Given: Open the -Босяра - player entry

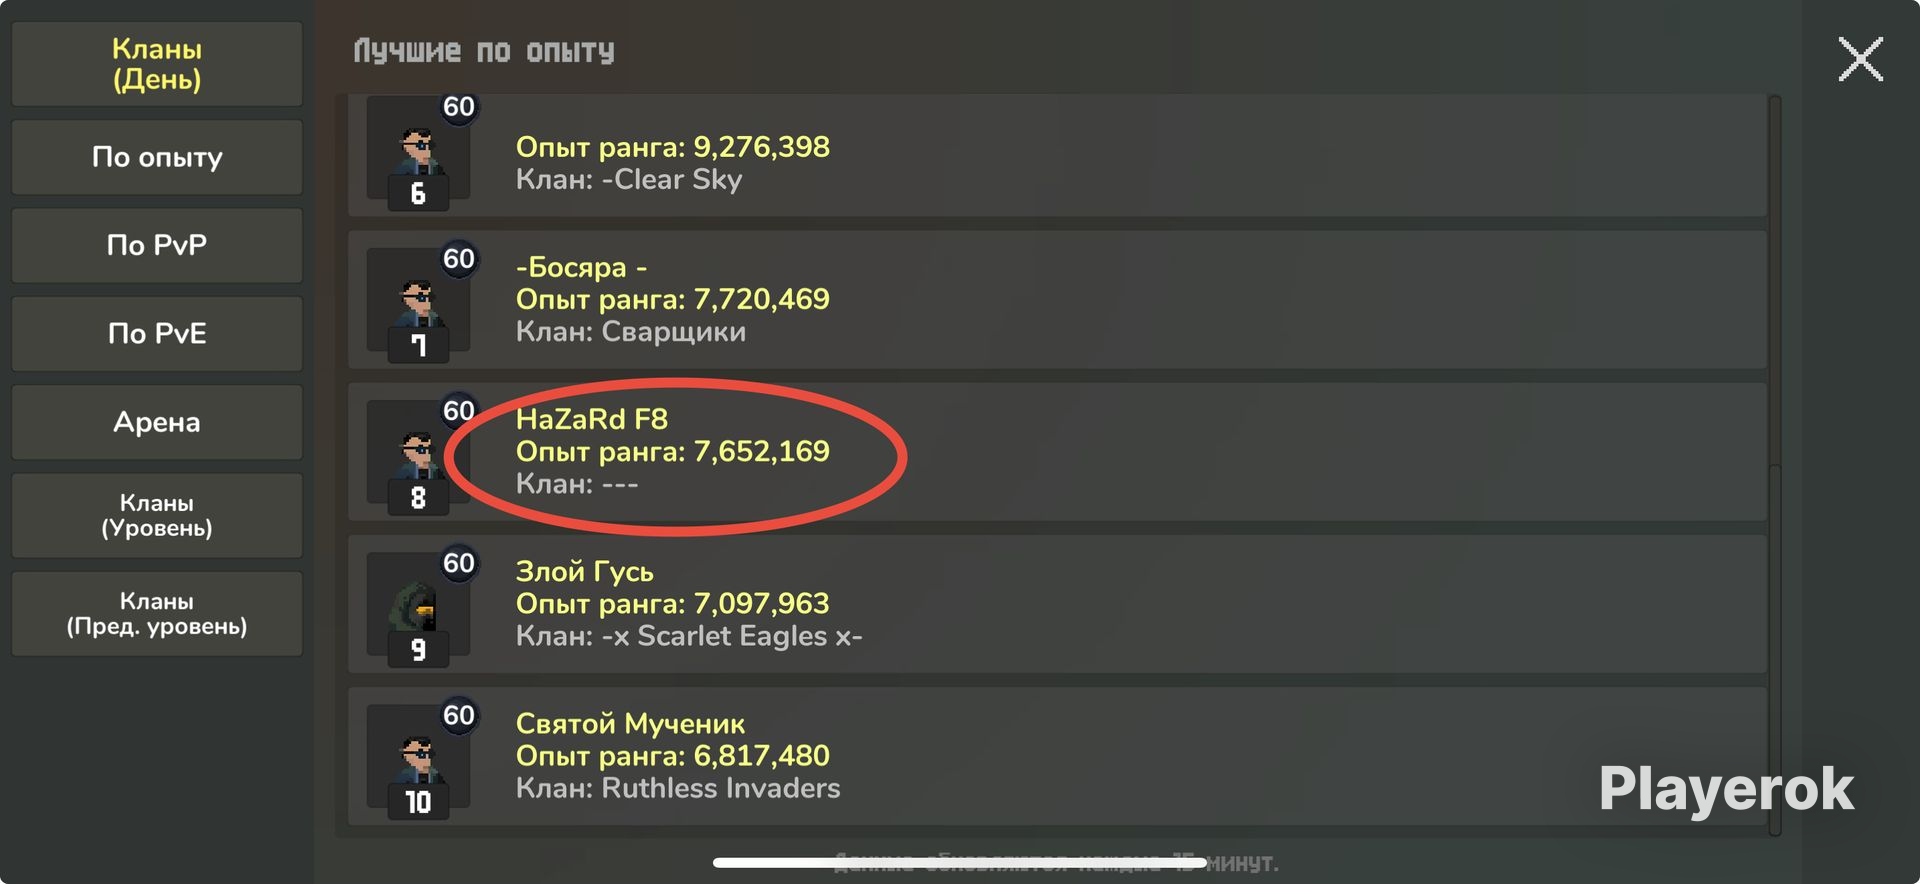Looking at the screenshot, I should tap(1057, 300).
